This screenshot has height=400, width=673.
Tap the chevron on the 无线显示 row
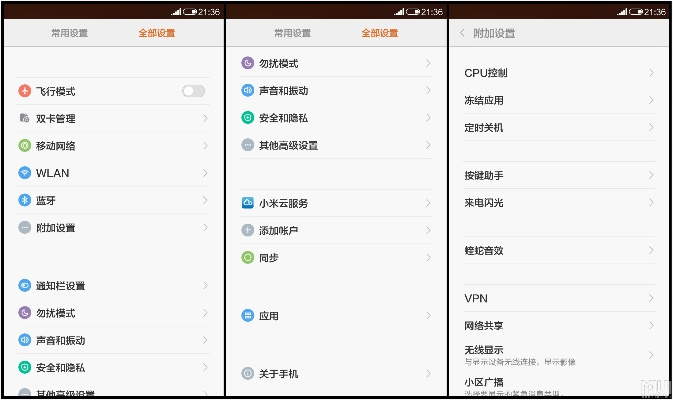point(652,355)
